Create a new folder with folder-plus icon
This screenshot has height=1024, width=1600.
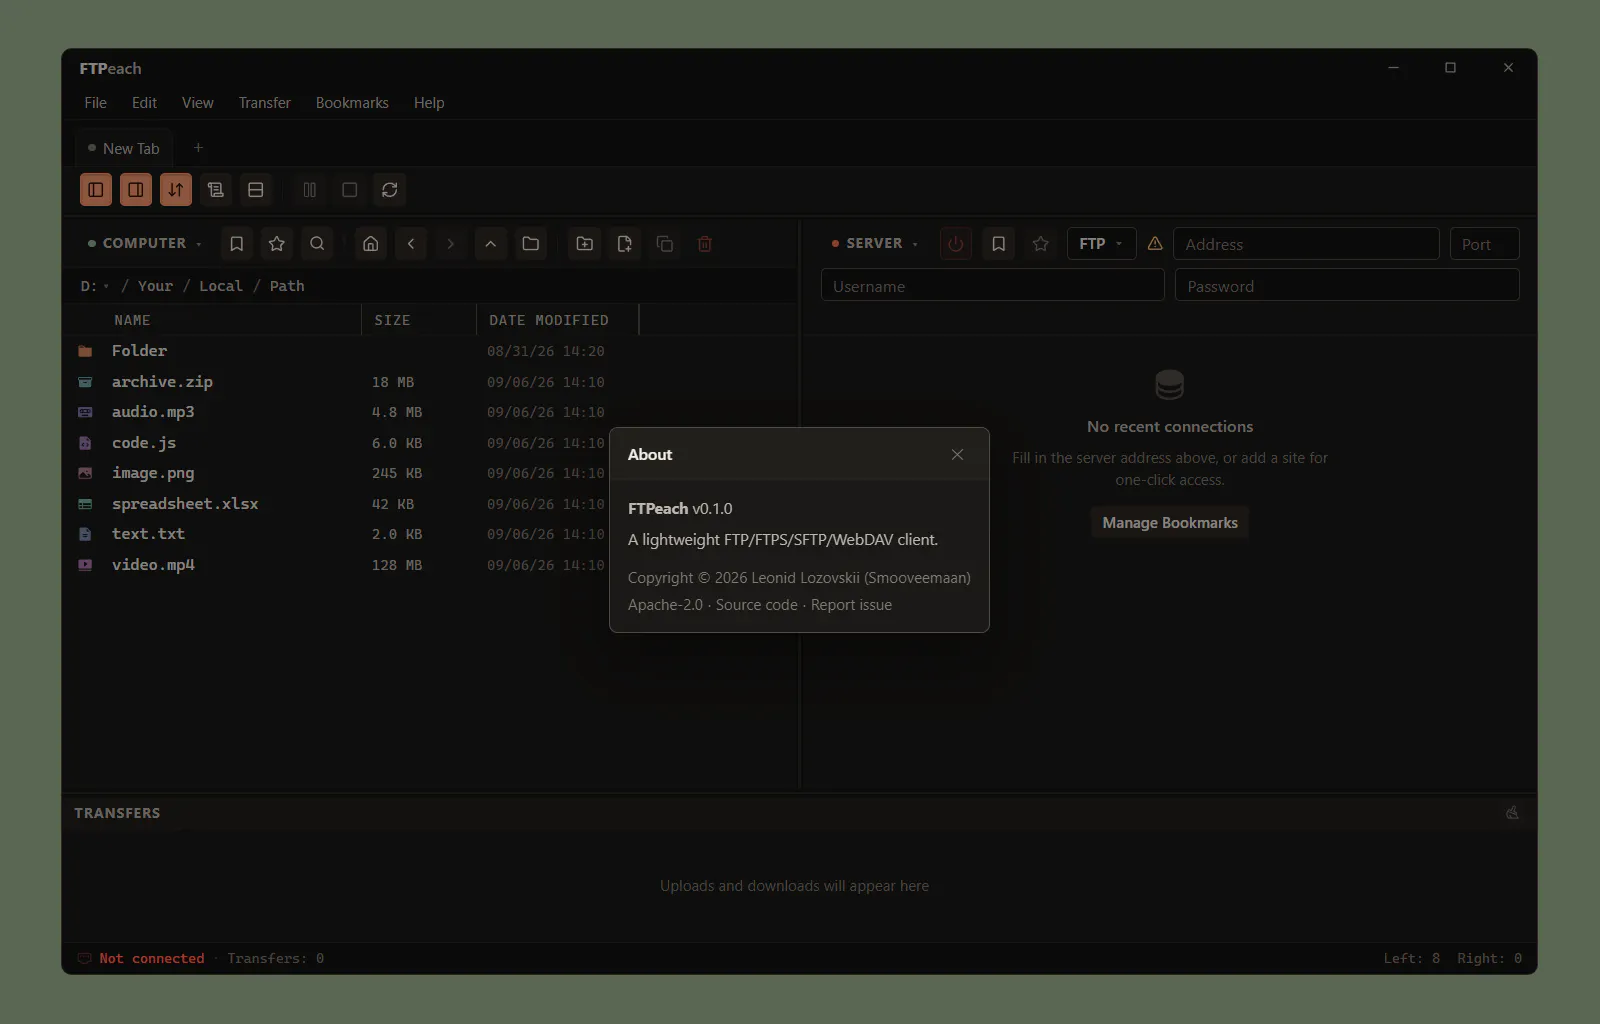(x=585, y=244)
